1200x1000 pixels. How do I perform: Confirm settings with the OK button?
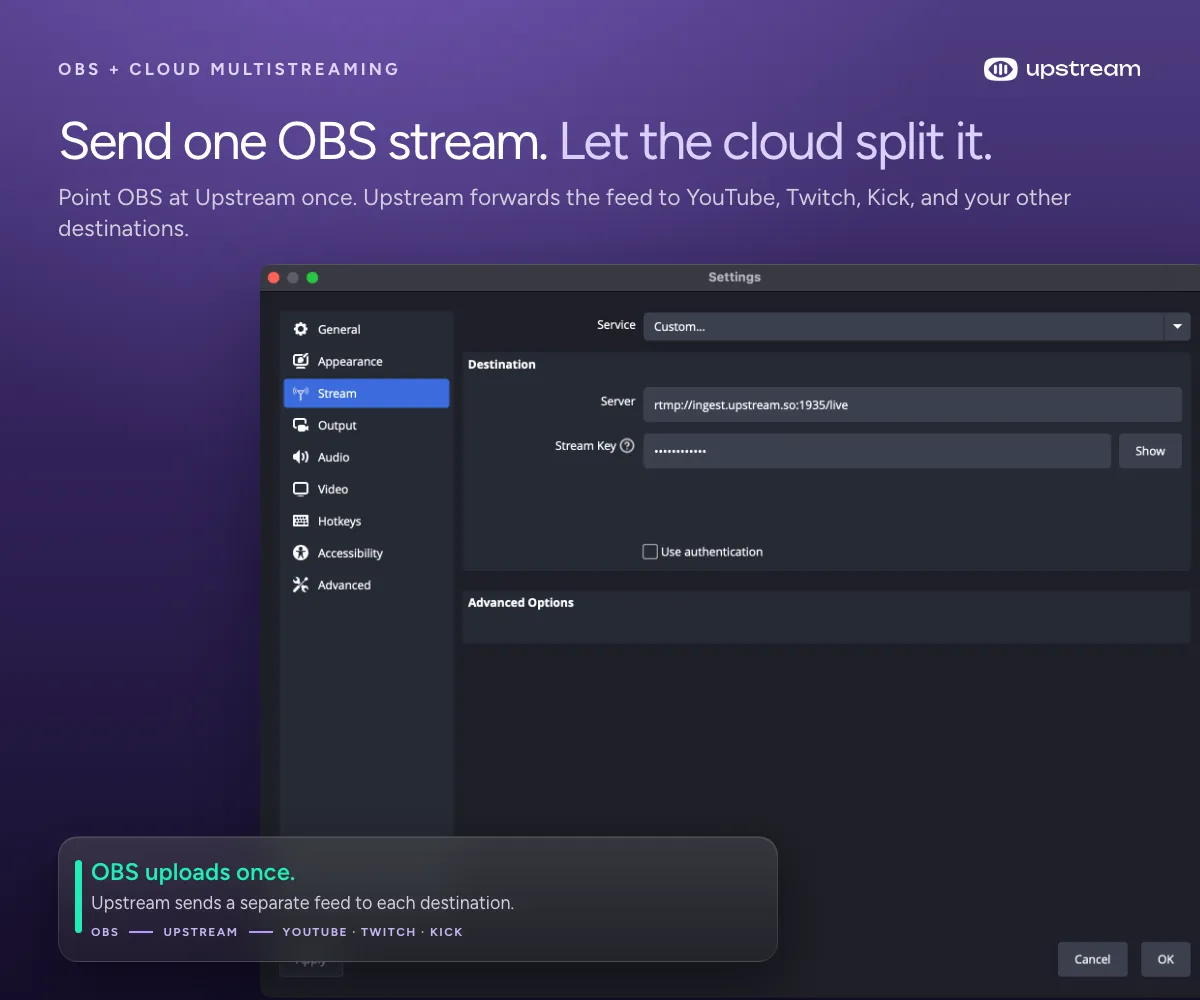coord(1166,959)
